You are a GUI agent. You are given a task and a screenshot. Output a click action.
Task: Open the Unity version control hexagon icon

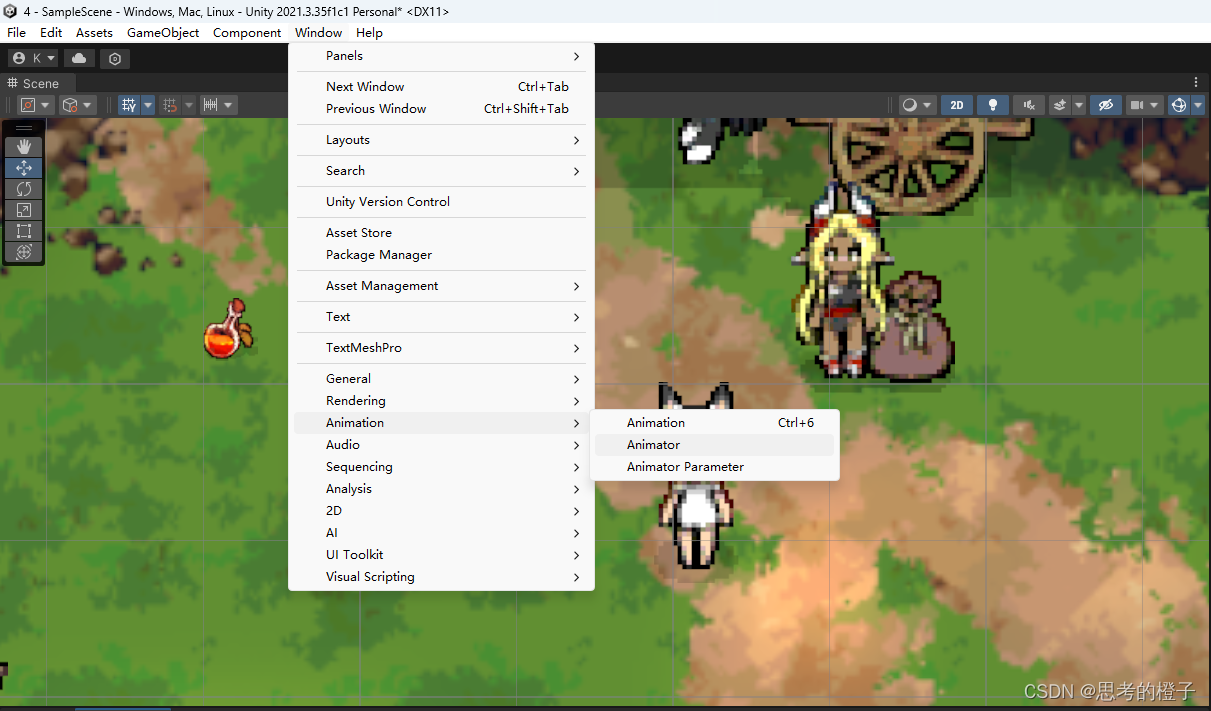pyautogui.click(x=115, y=59)
